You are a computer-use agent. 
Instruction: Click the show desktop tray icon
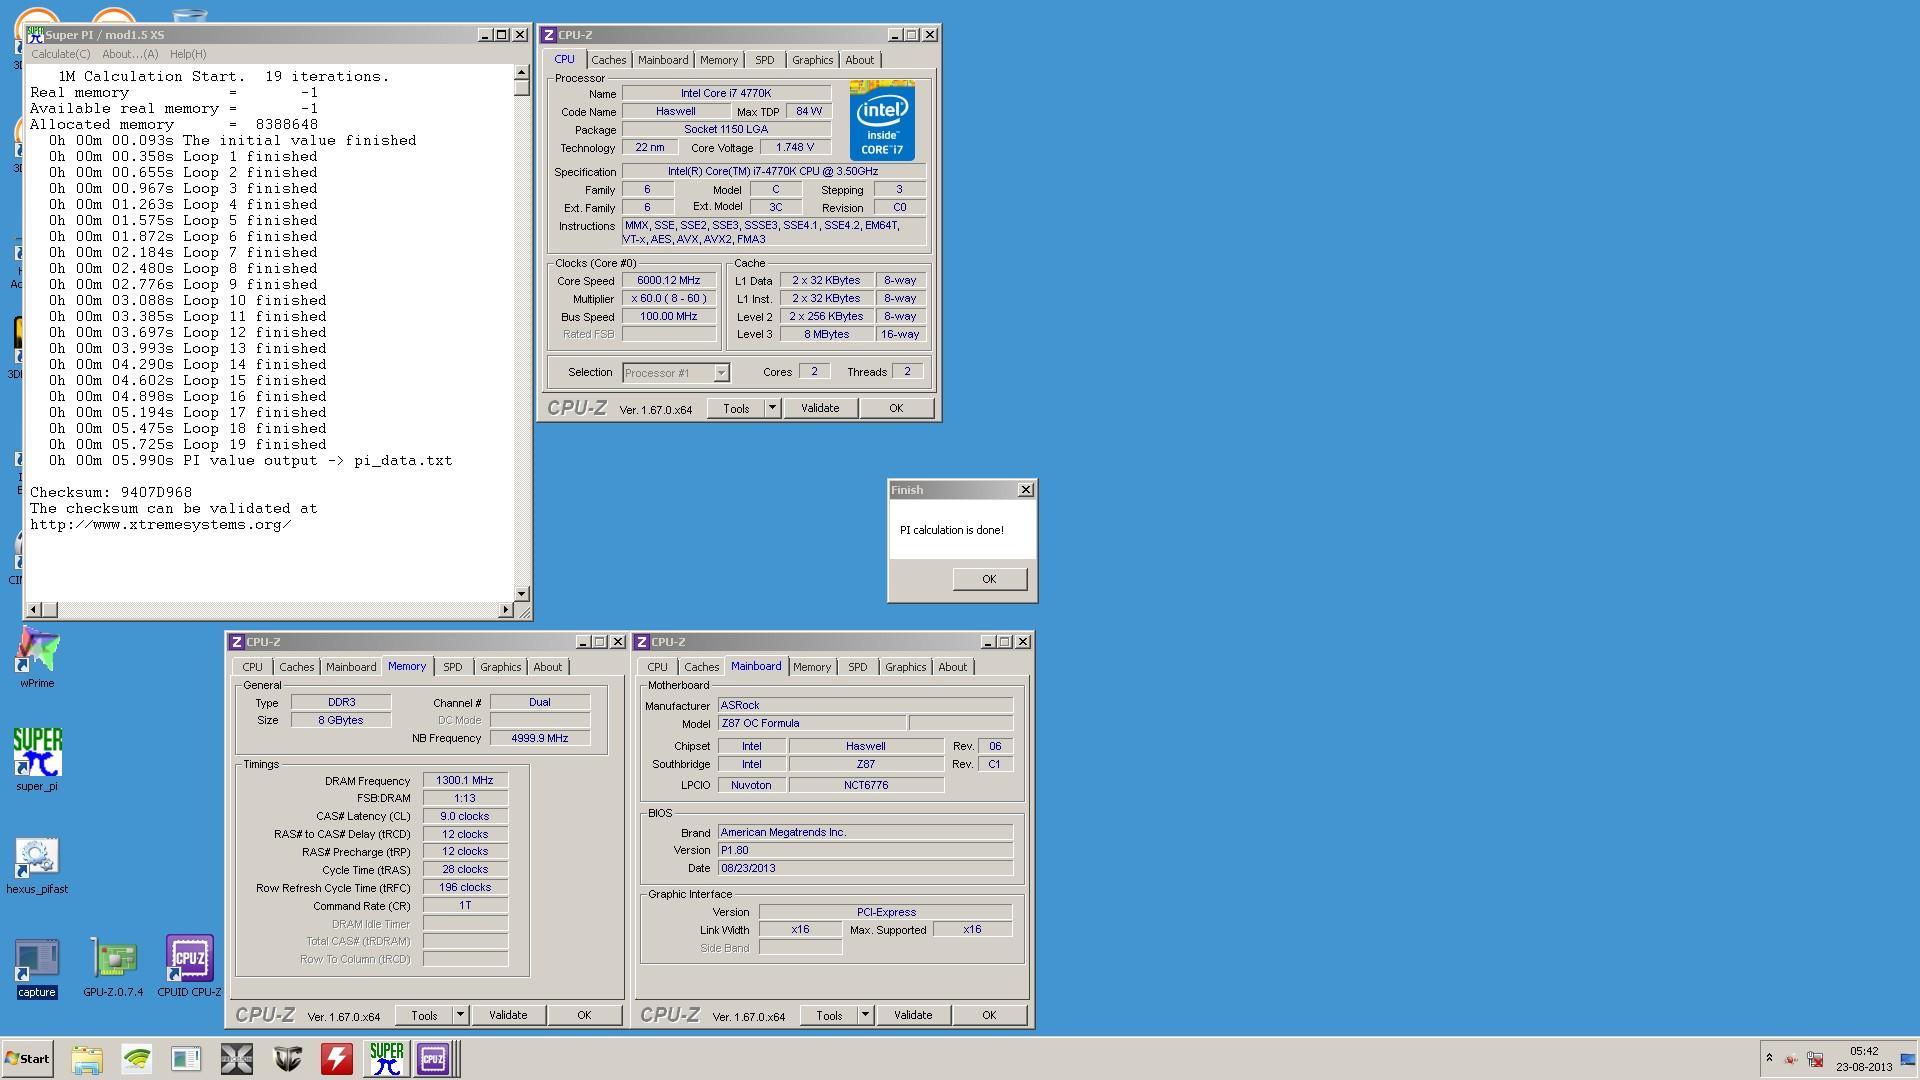coord(1908,1059)
